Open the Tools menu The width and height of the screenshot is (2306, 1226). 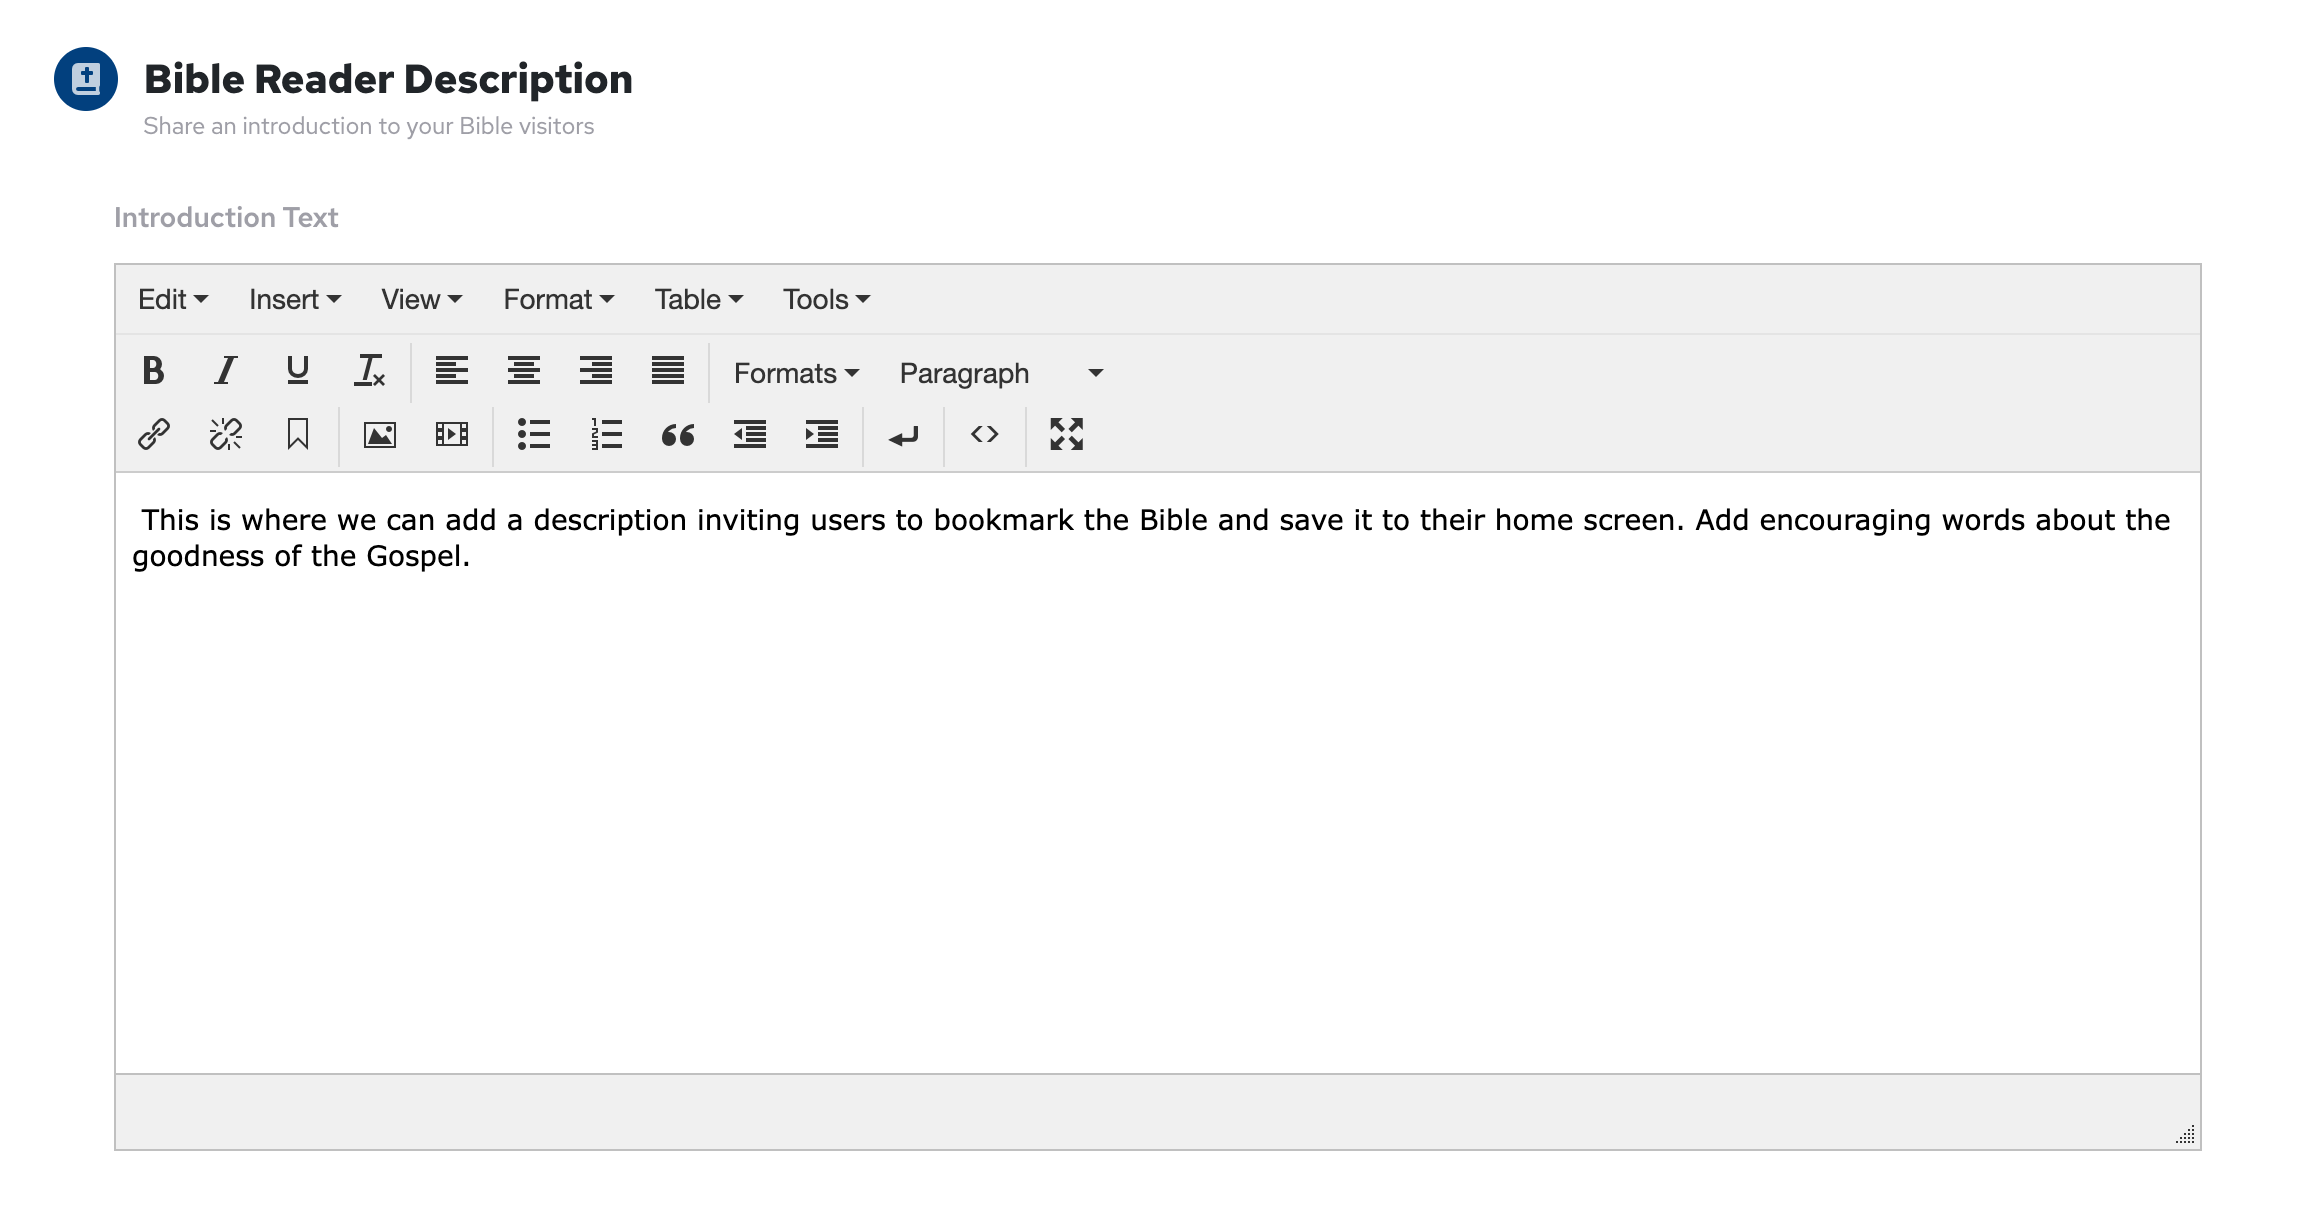pyautogui.click(x=826, y=300)
